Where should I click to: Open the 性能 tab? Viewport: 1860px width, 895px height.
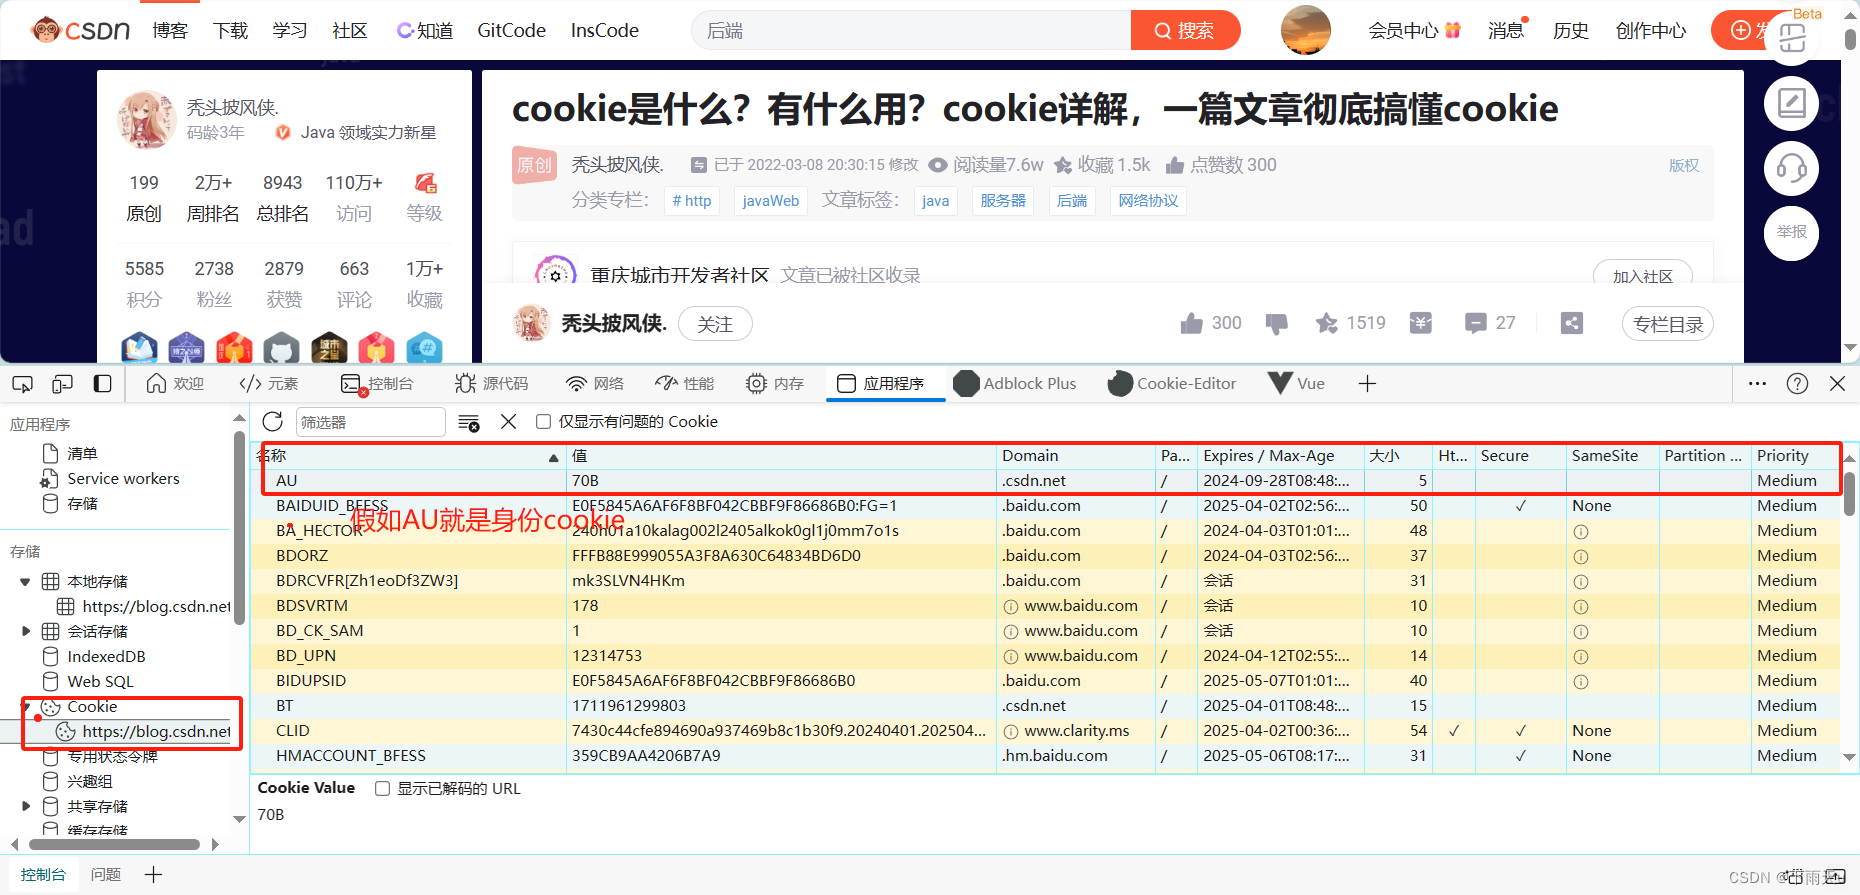pos(685,384)
